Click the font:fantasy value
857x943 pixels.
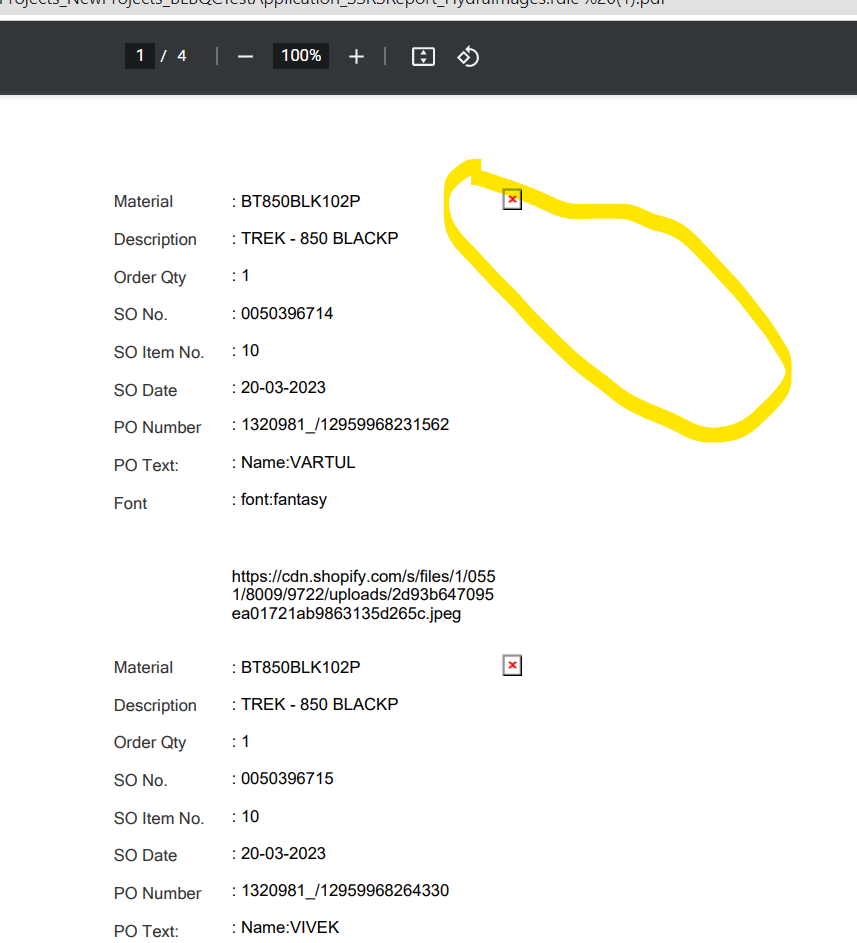point(281,499)
